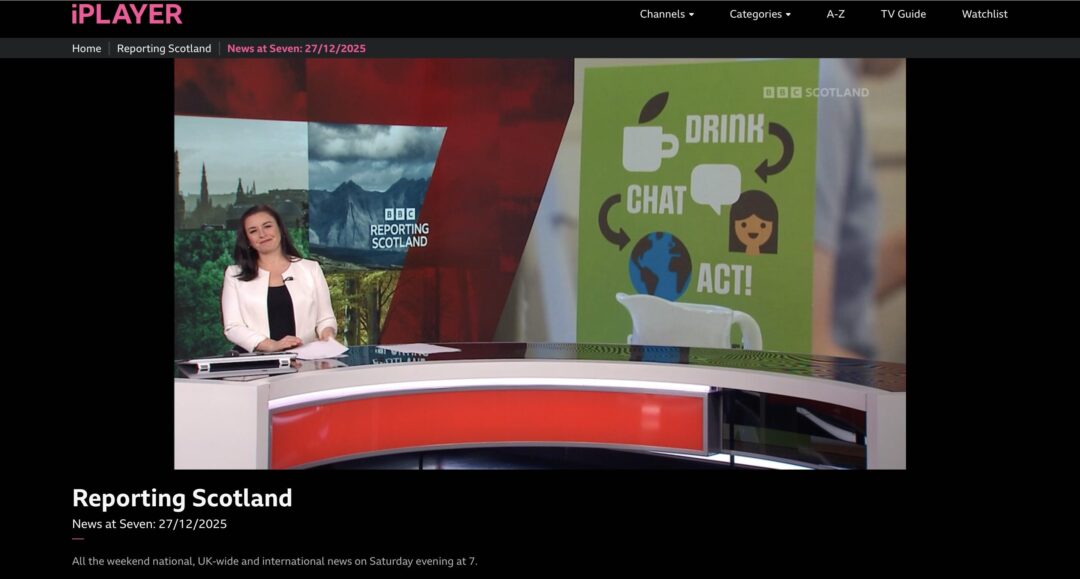Click the caret arrow beside Channels
The image size is (1080, 579).
pyautogui.click(x=691, y=15)
